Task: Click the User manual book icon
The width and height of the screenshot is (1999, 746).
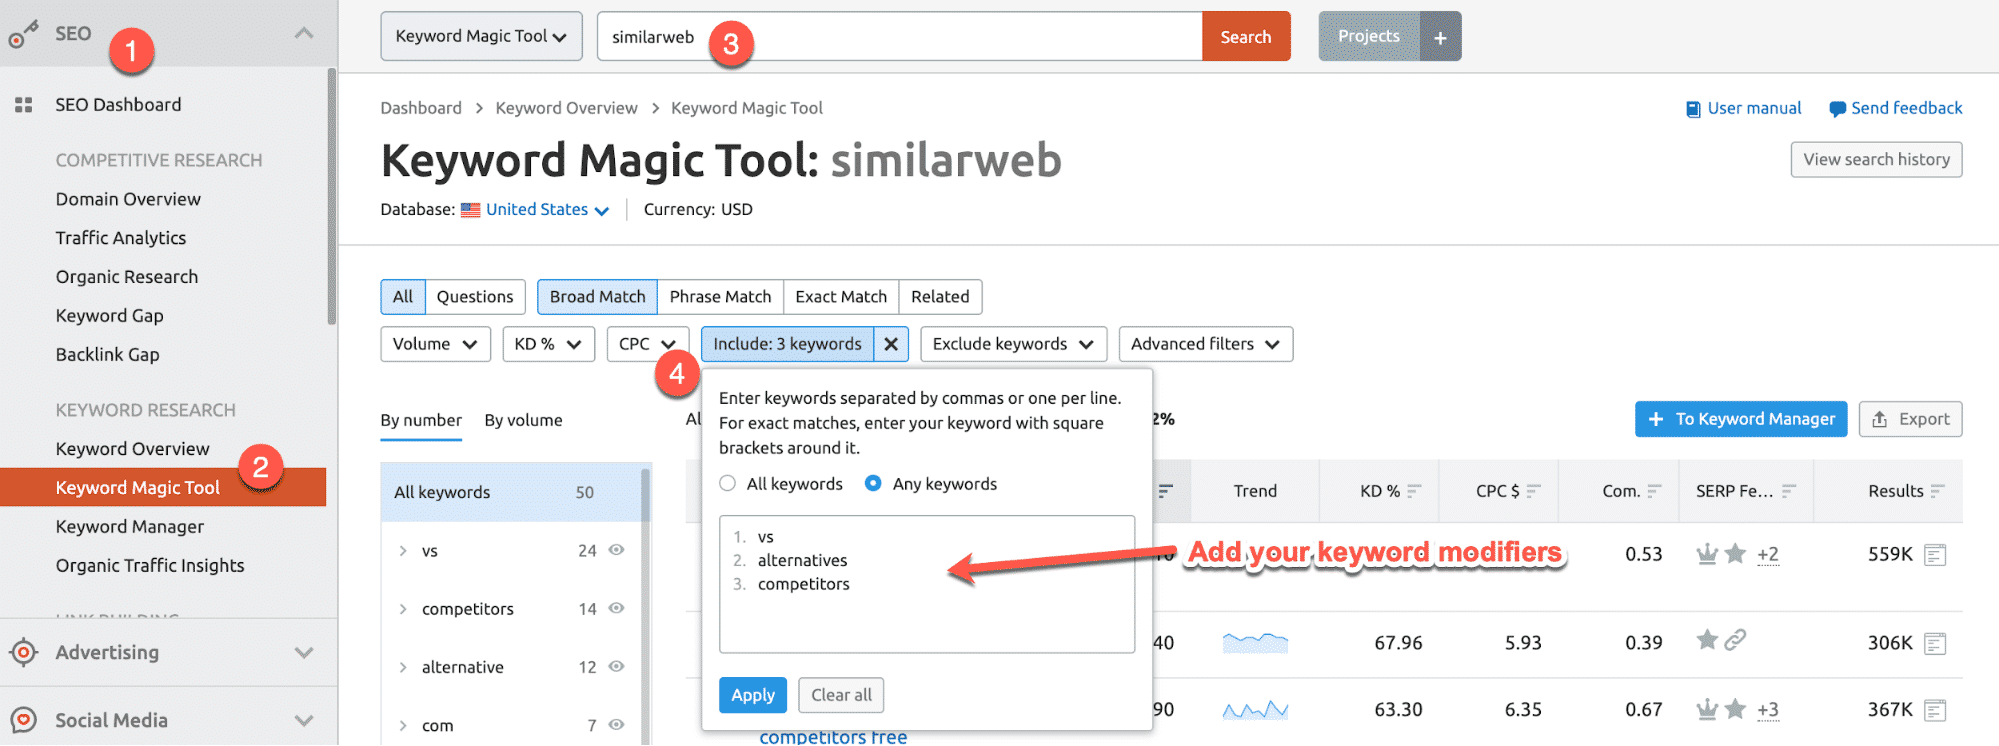Action: pyautogui.click(x=1692, y=109)
